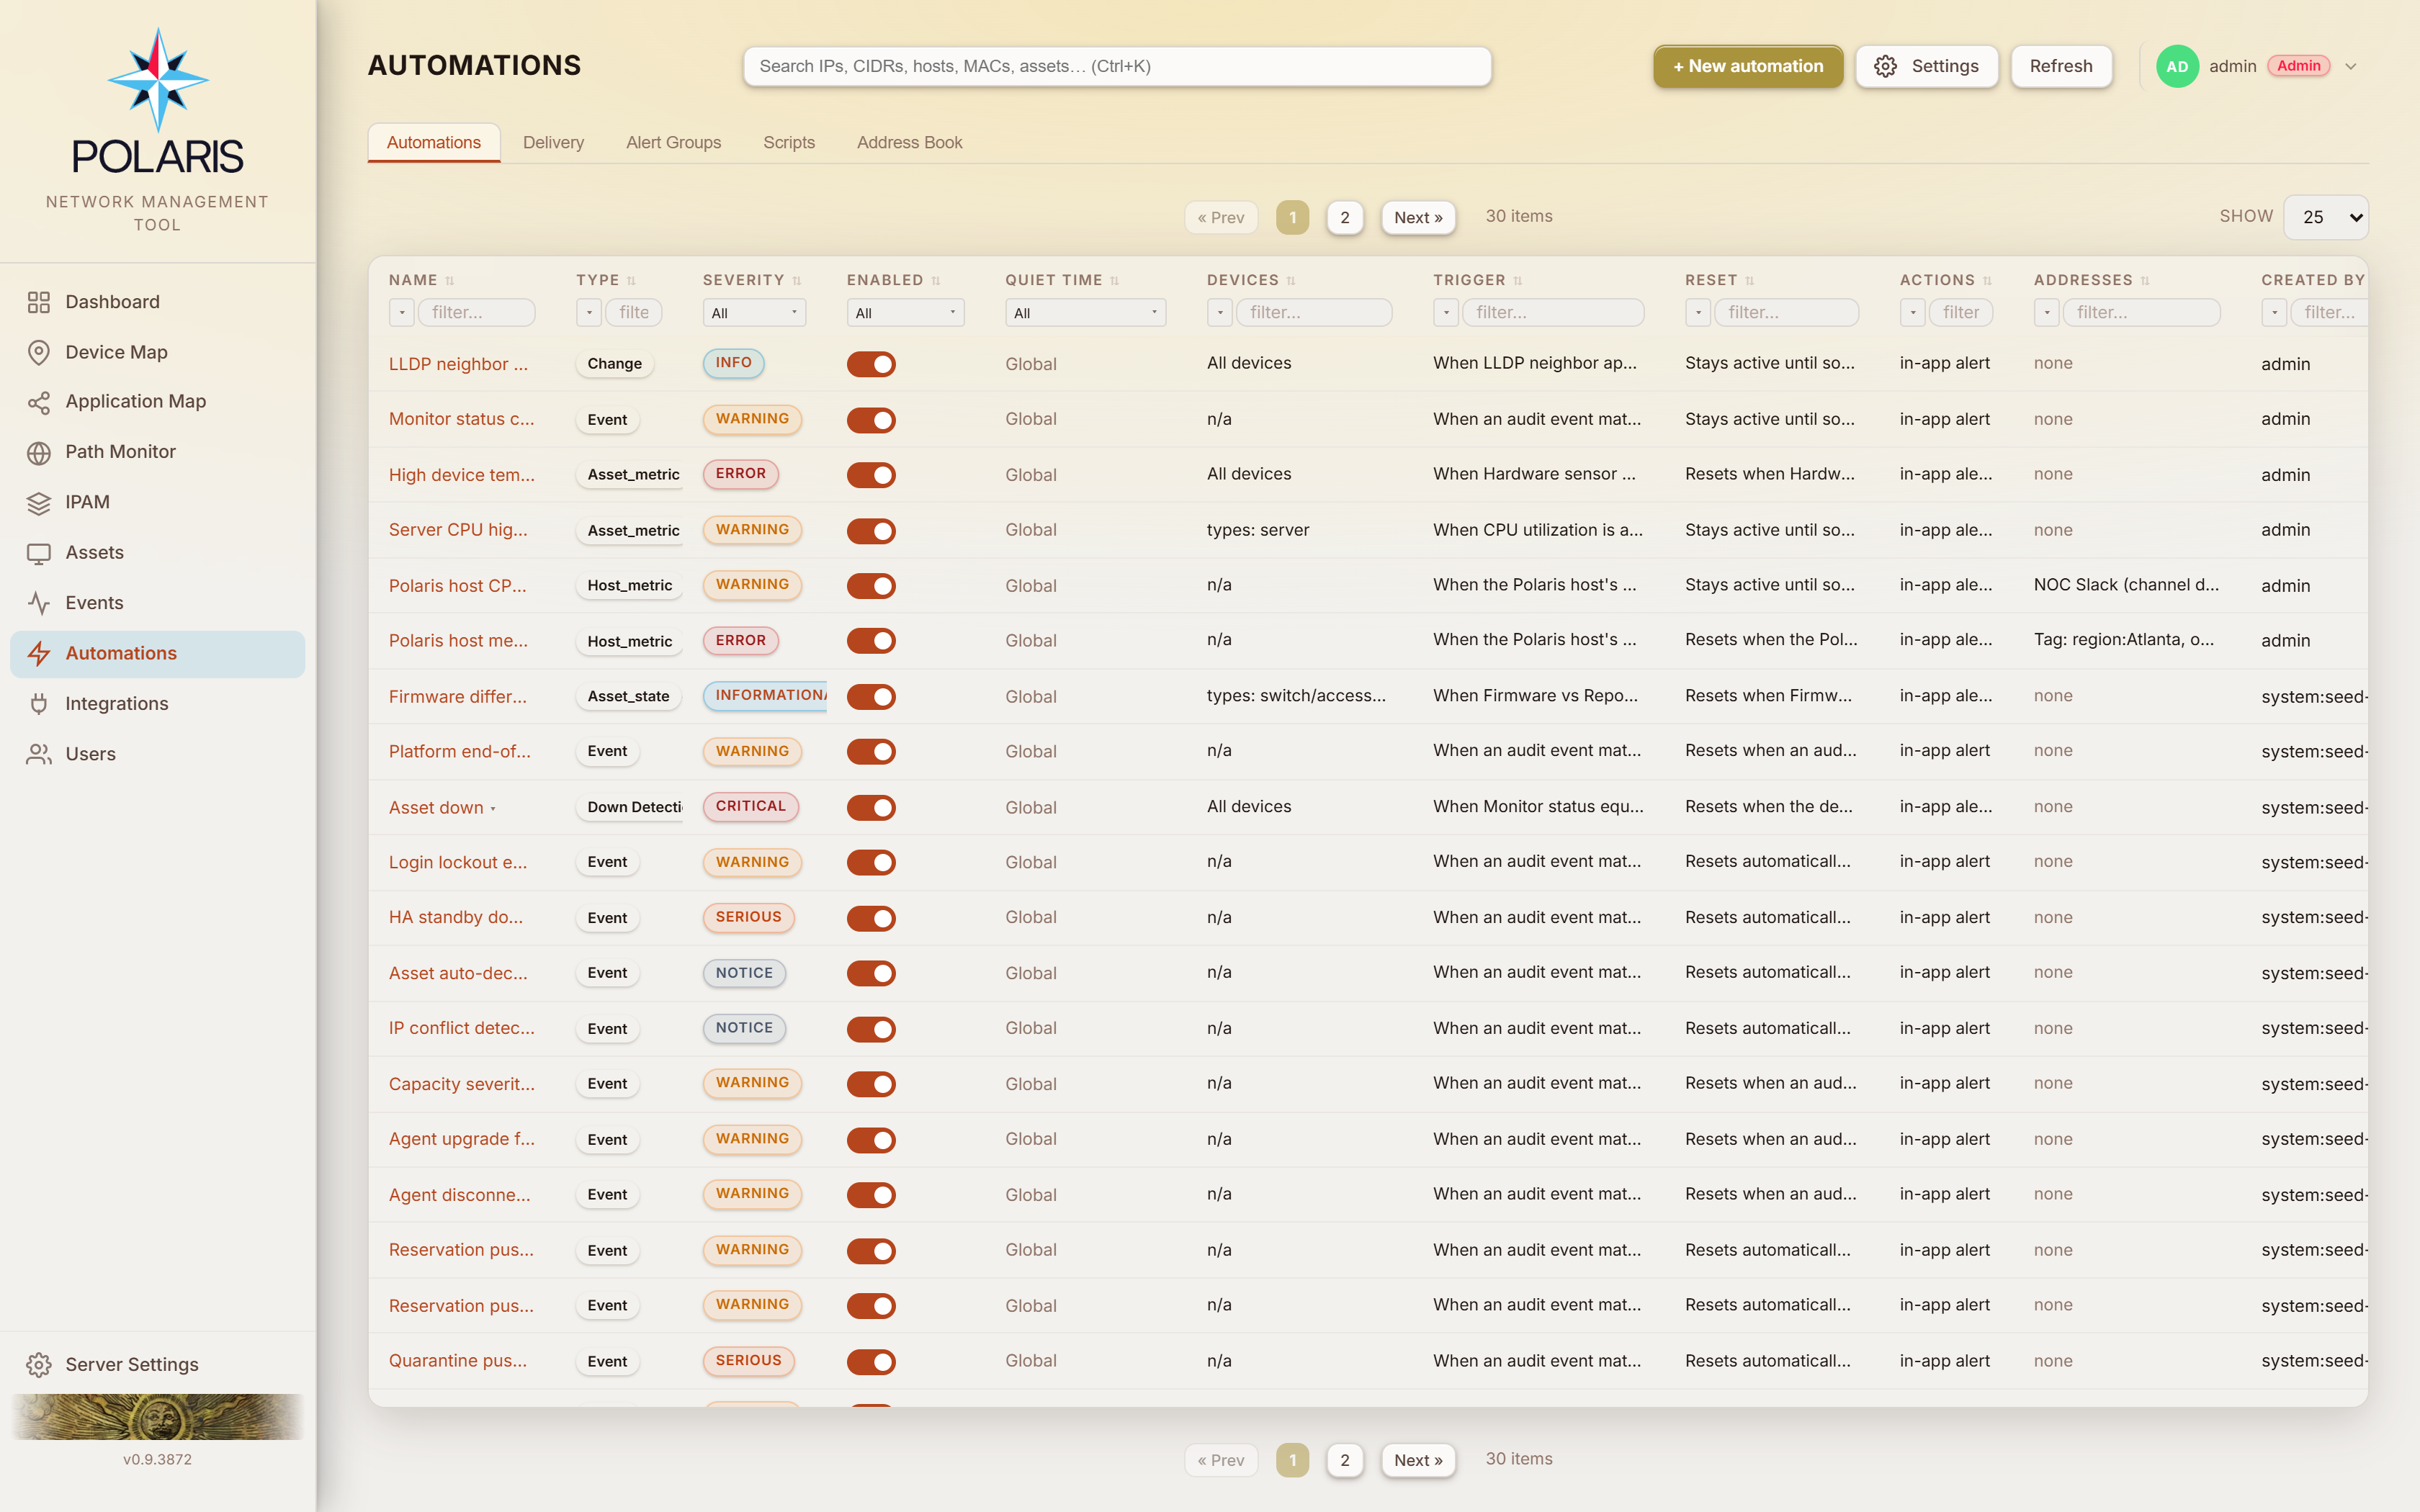Go to page 2 in the bottom pagination
The width and height of the screenshot is (2420, 1512).
tap(1344, 1460)
